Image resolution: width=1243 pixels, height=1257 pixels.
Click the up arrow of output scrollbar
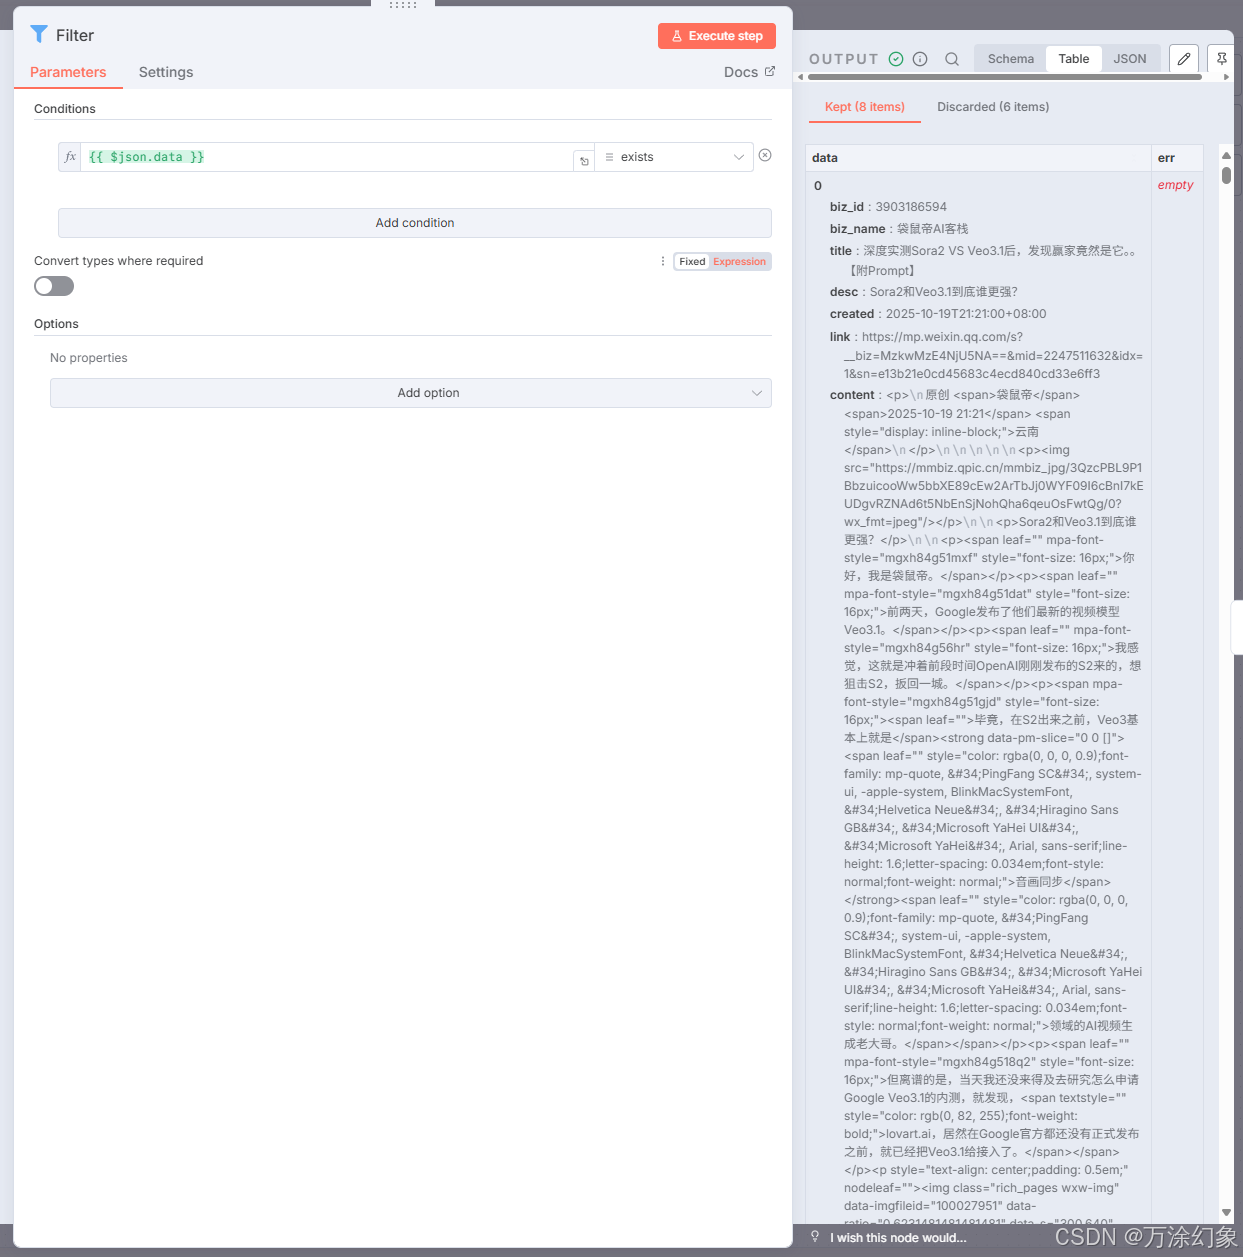click(1226, 155)
